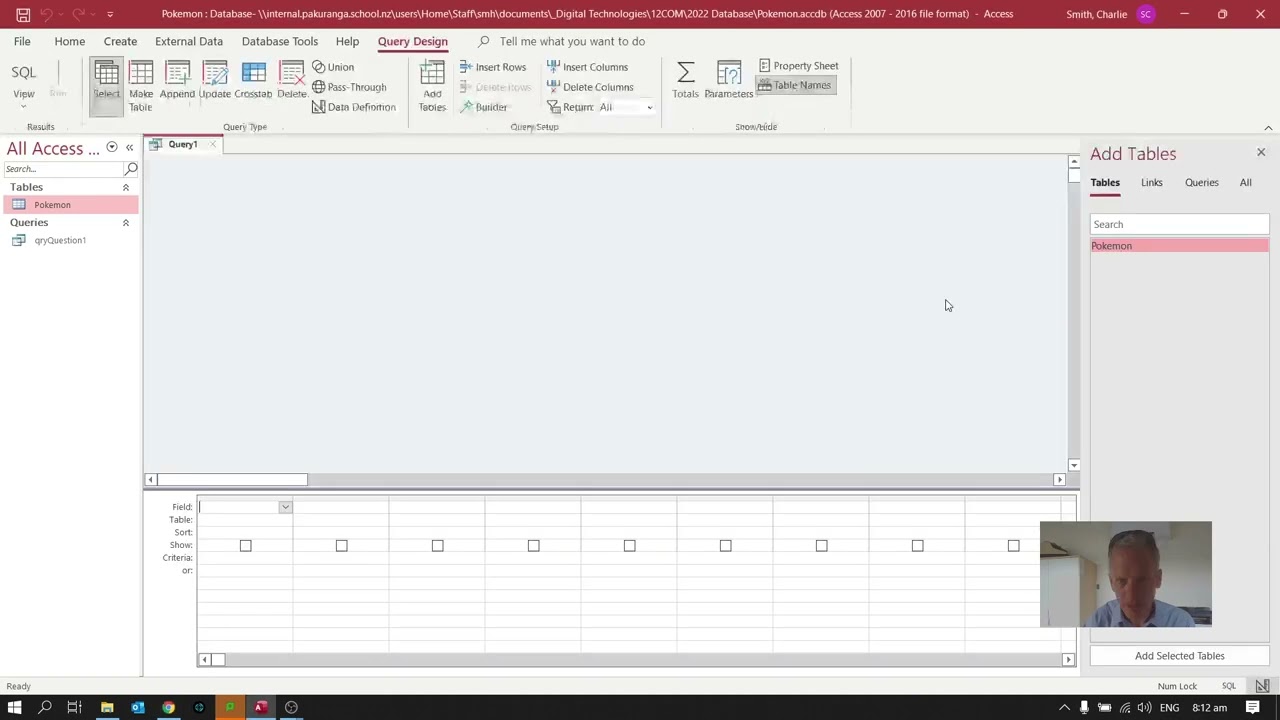Choose the Make Table query type
Image resolution: width=1280 pixels, height=720 pixels.
point(141,87)
